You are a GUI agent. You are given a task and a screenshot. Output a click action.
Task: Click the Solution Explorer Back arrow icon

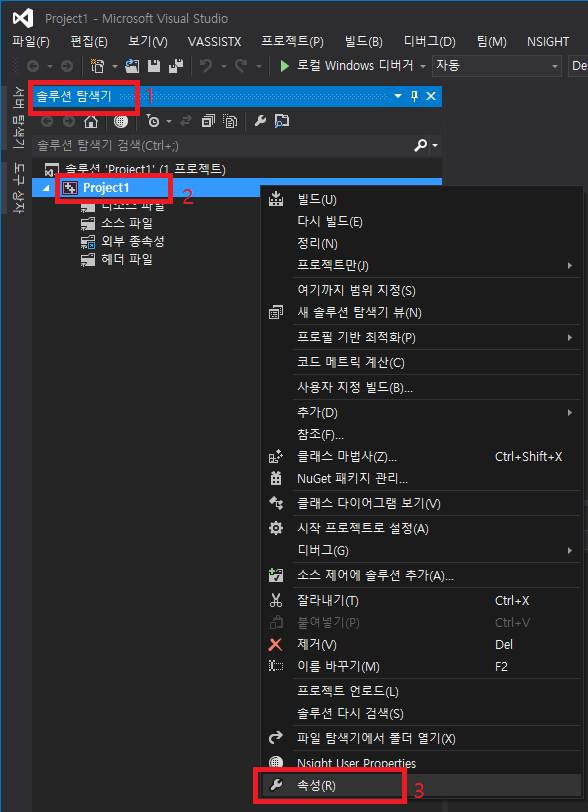pos(47,121)
